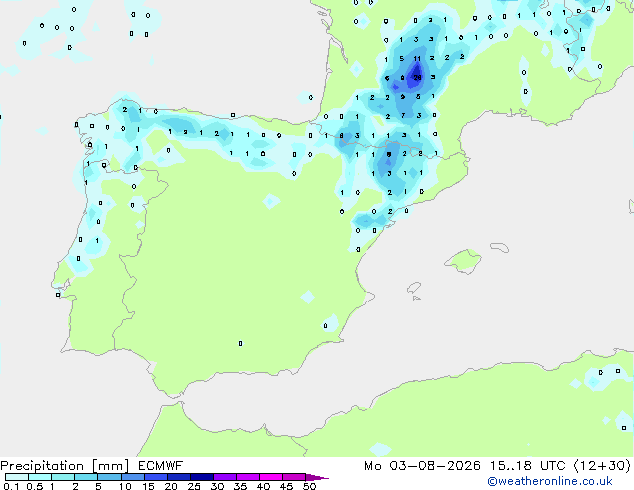Click the Ibiza island outline

[x=414, y=288]
